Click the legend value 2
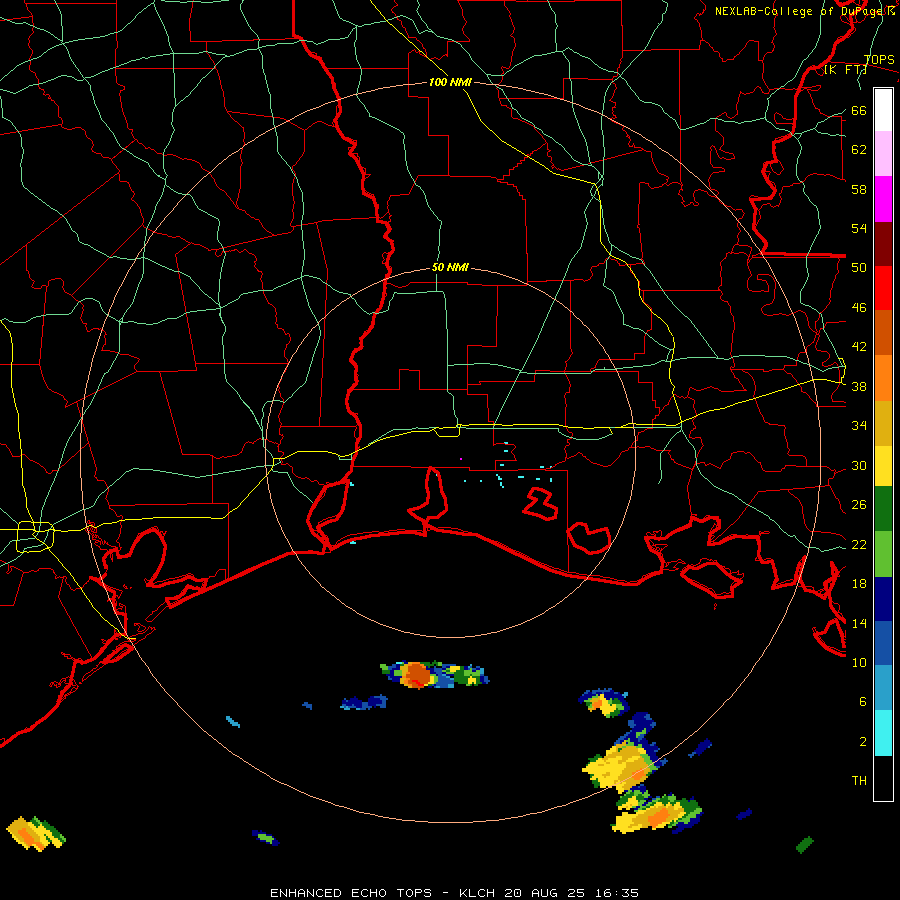Image resolution: width=900 pixels, height=900 pixels. click(863, 742)
